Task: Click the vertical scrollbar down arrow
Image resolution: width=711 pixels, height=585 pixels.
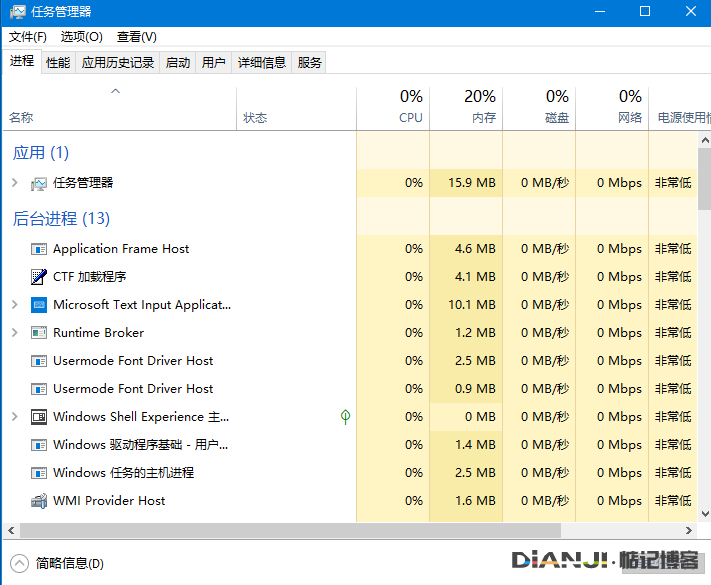Action: click(705, 514)
